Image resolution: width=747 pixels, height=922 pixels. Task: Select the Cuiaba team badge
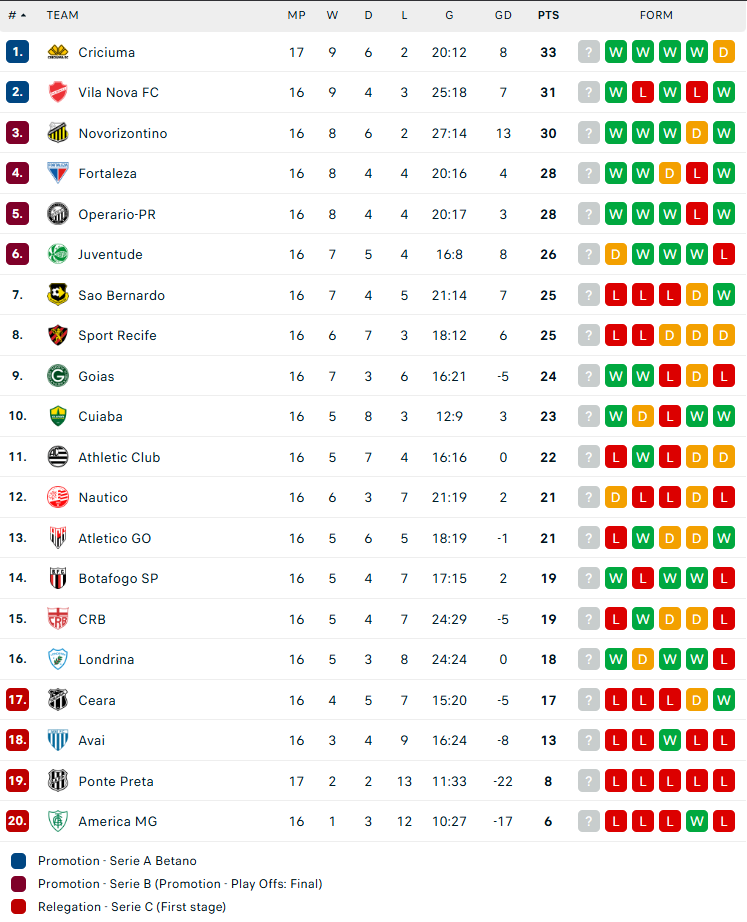[58, 416]
